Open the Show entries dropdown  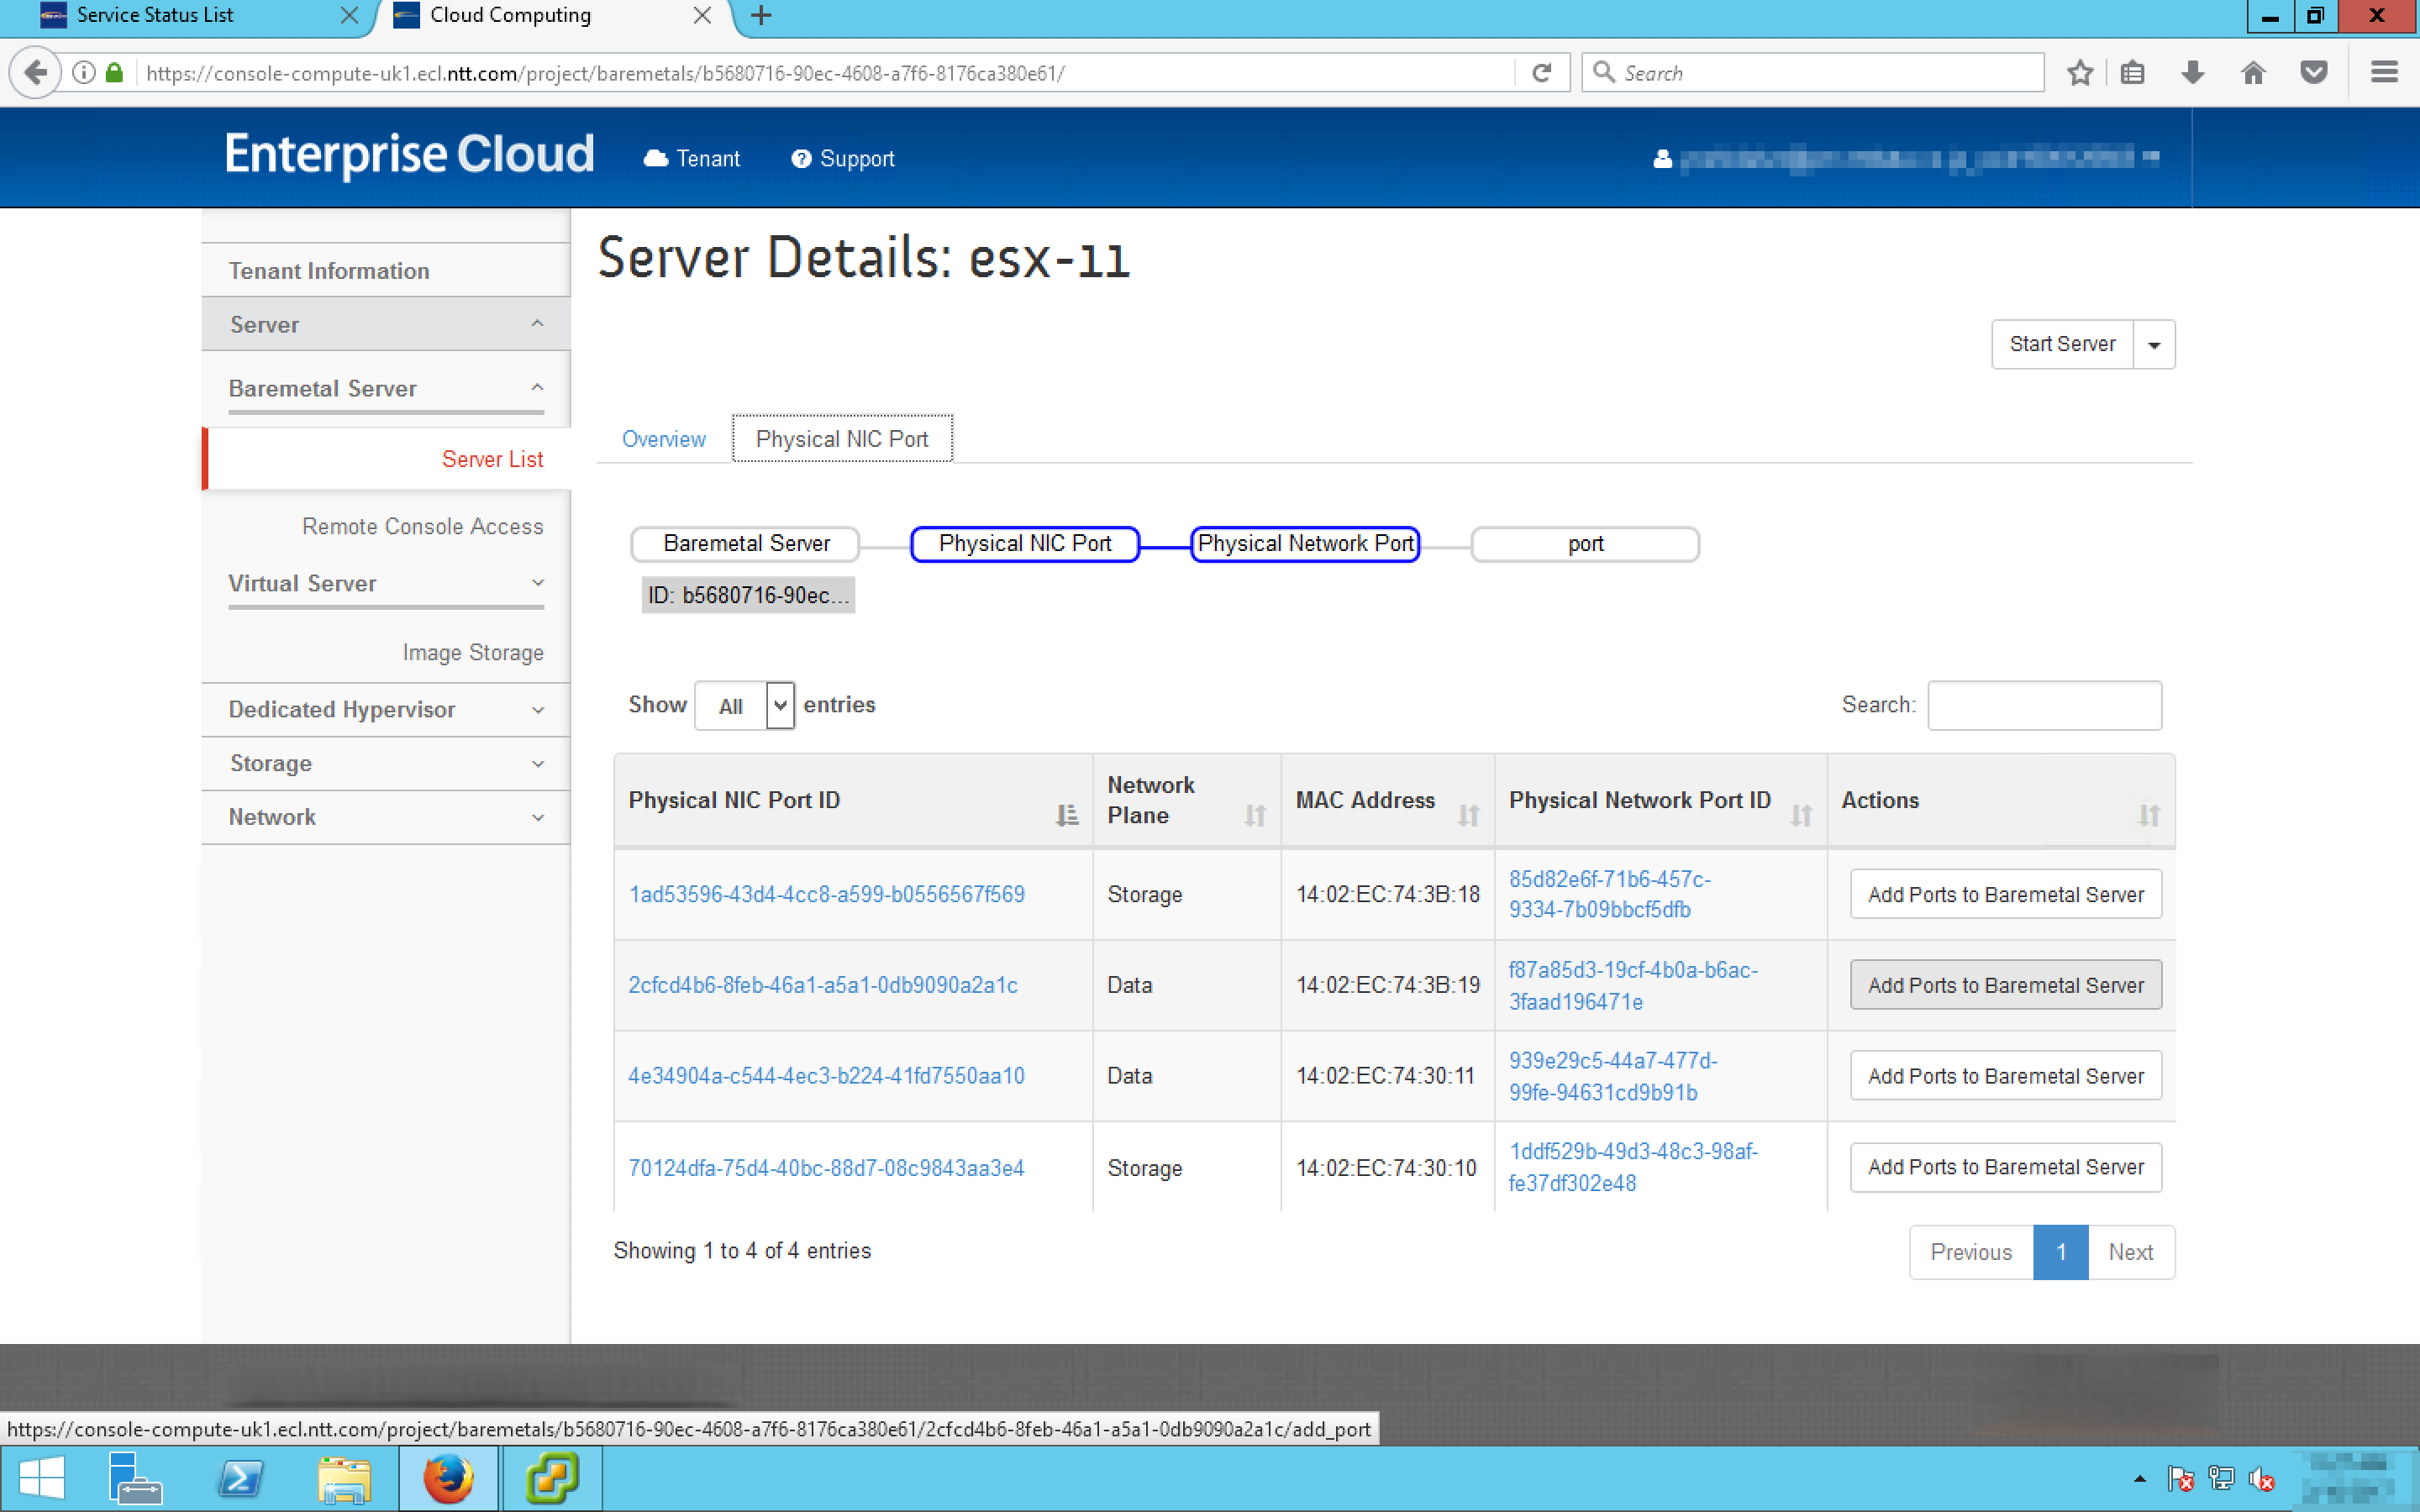tap(745, 706)
